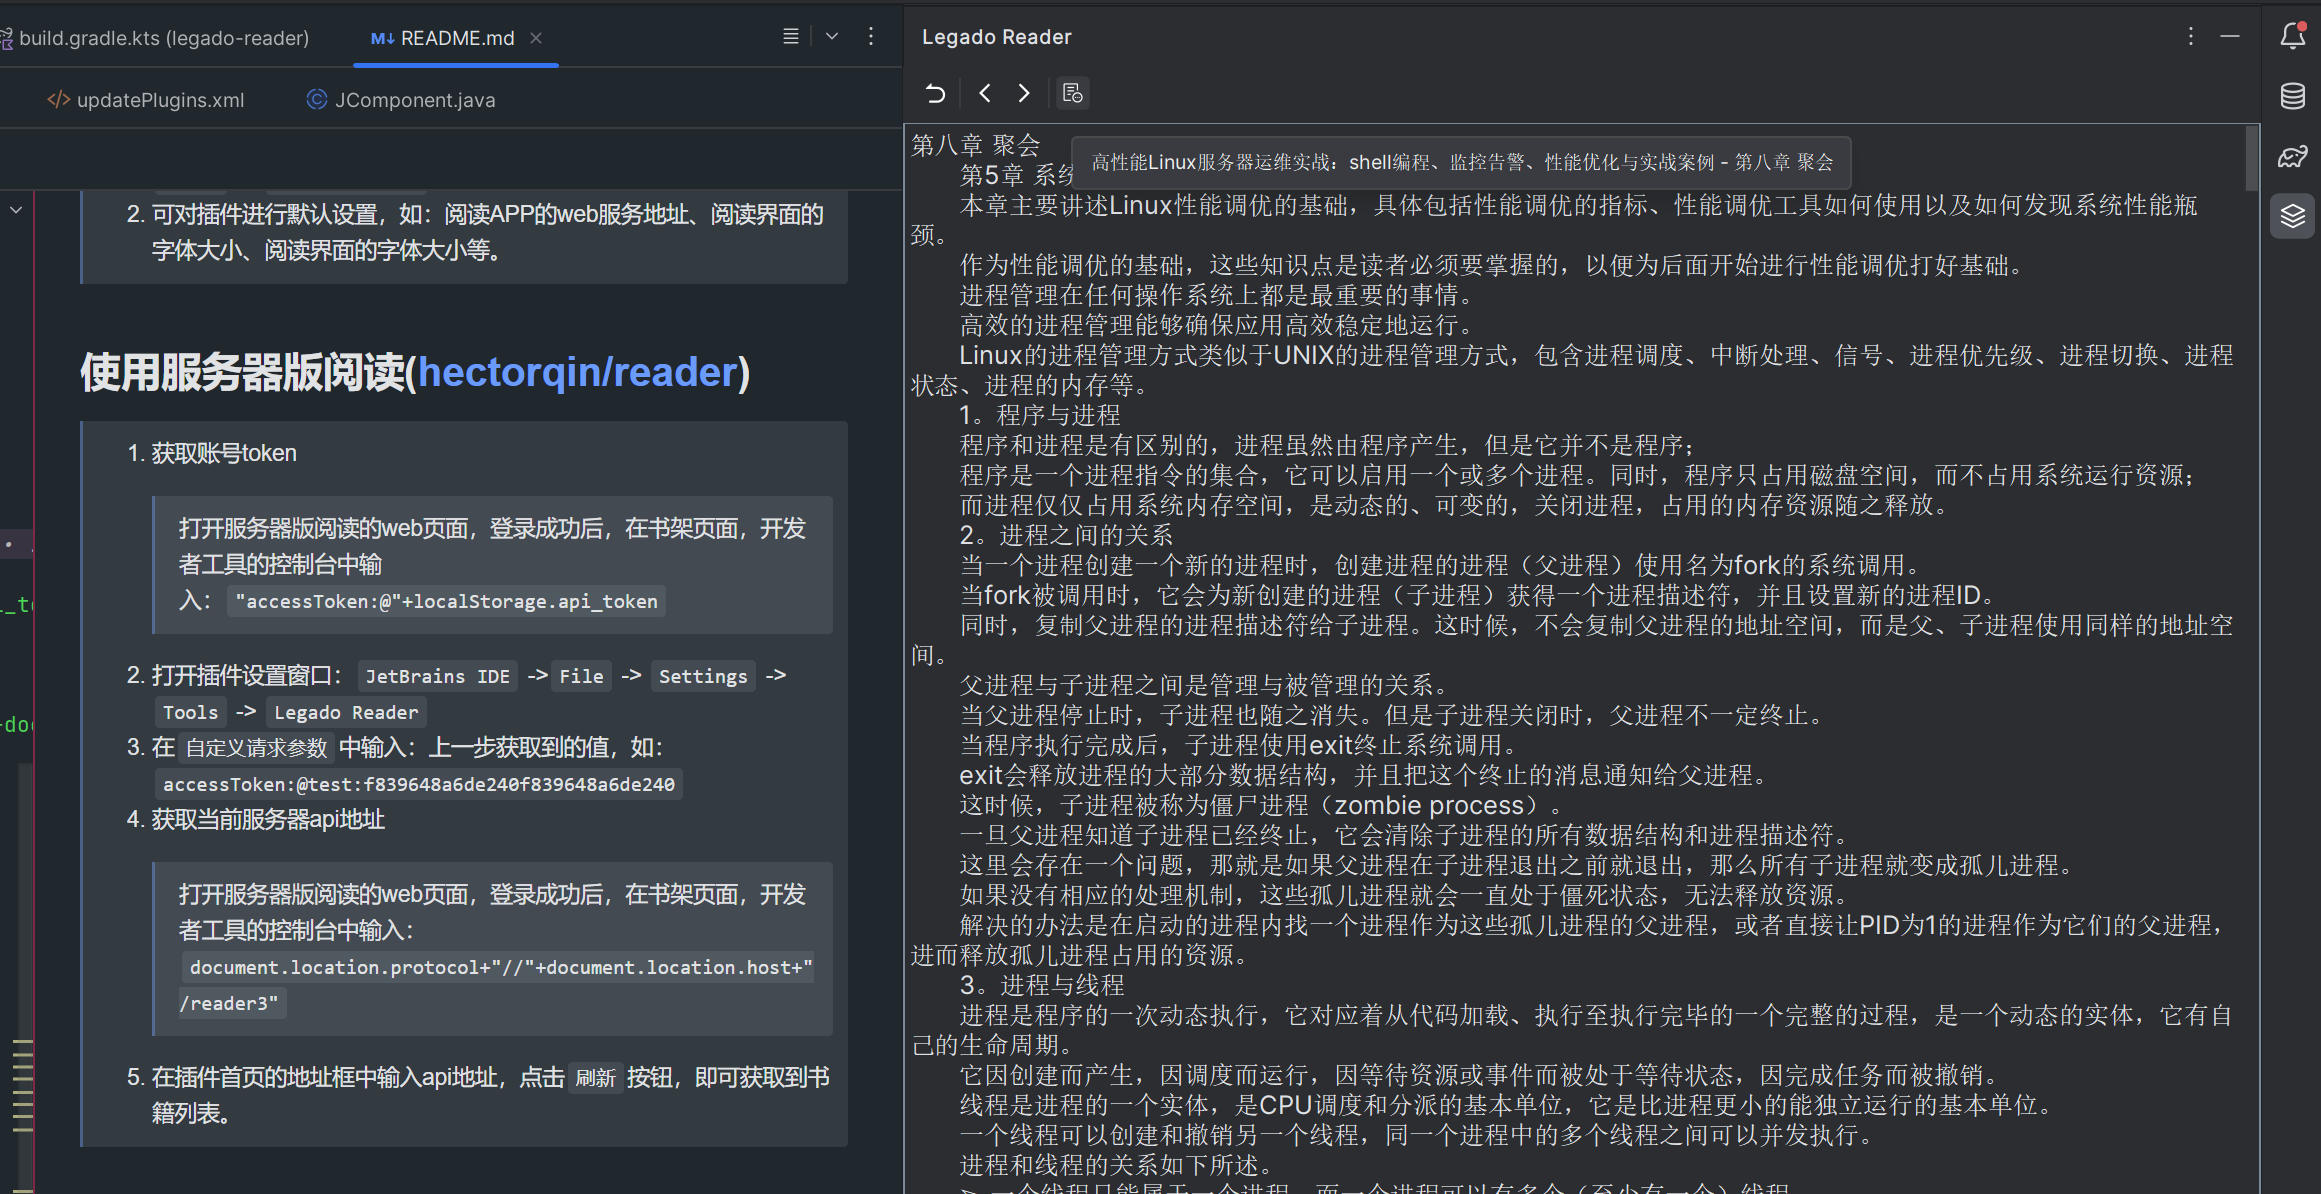
Task: Open the hectorqin/reader link
Action: [577, 372]
